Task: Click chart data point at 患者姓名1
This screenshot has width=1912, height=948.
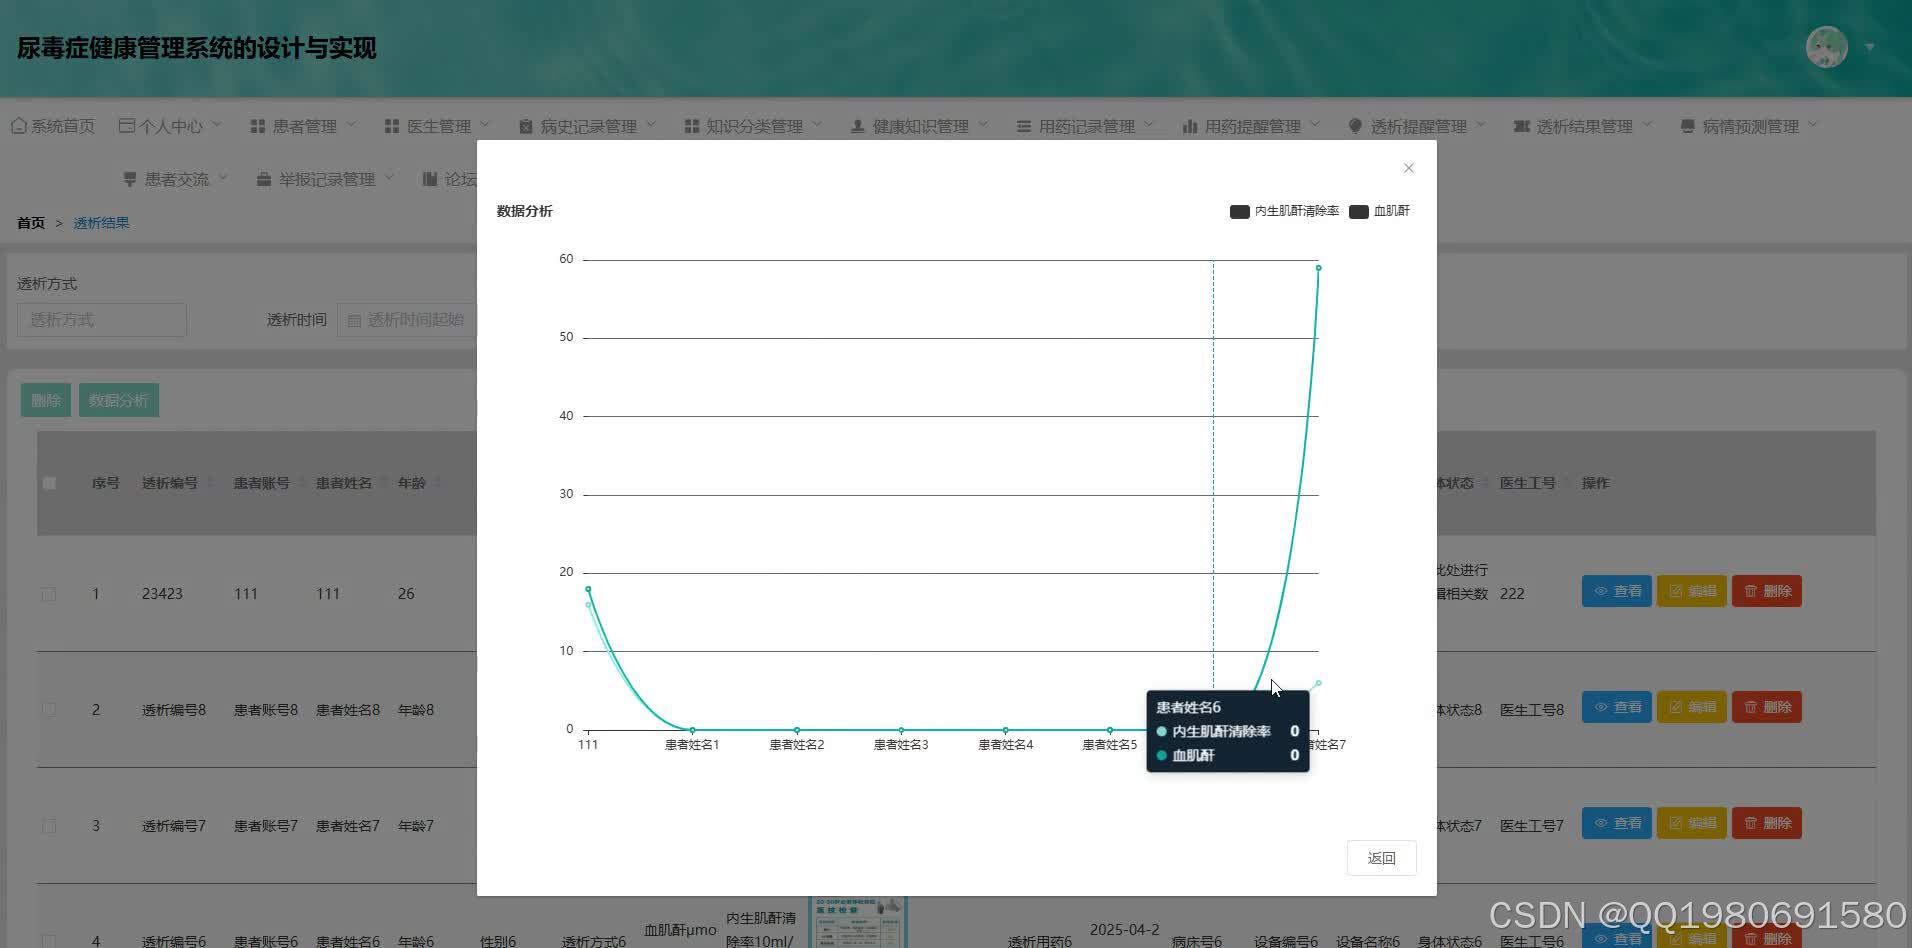Action: (692, 730)
